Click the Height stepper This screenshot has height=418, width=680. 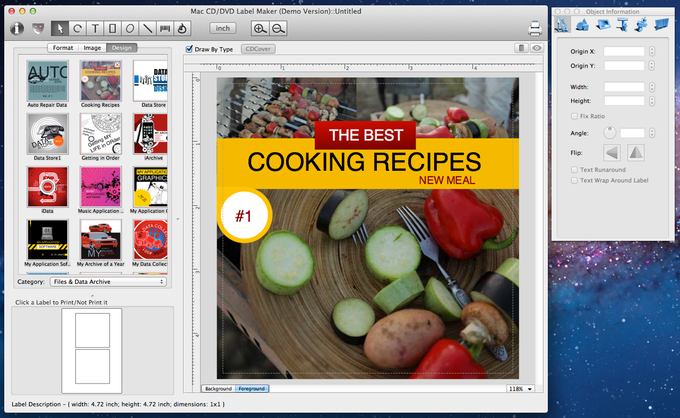[x=652, y=101]
